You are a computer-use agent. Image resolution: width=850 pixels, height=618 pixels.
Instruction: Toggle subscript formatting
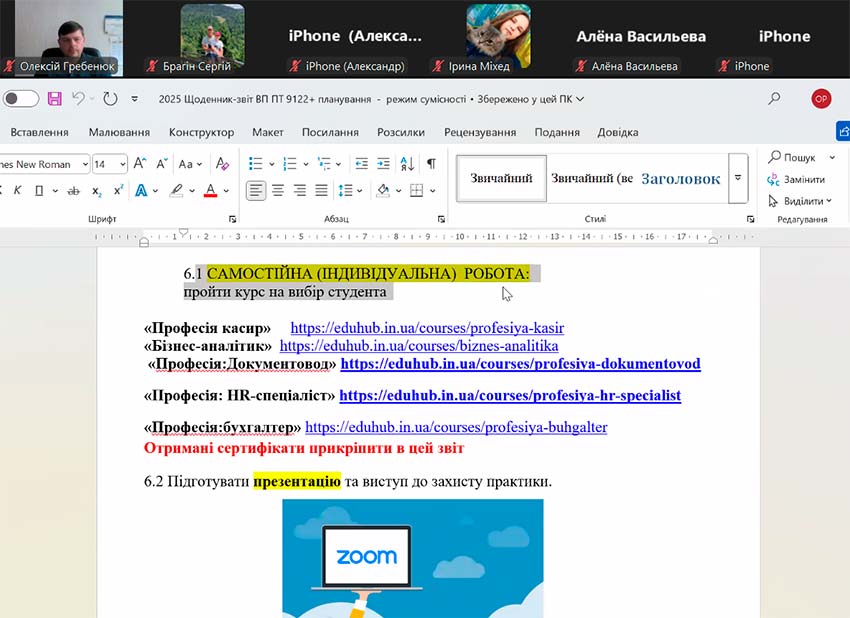(x=97, y=191)
